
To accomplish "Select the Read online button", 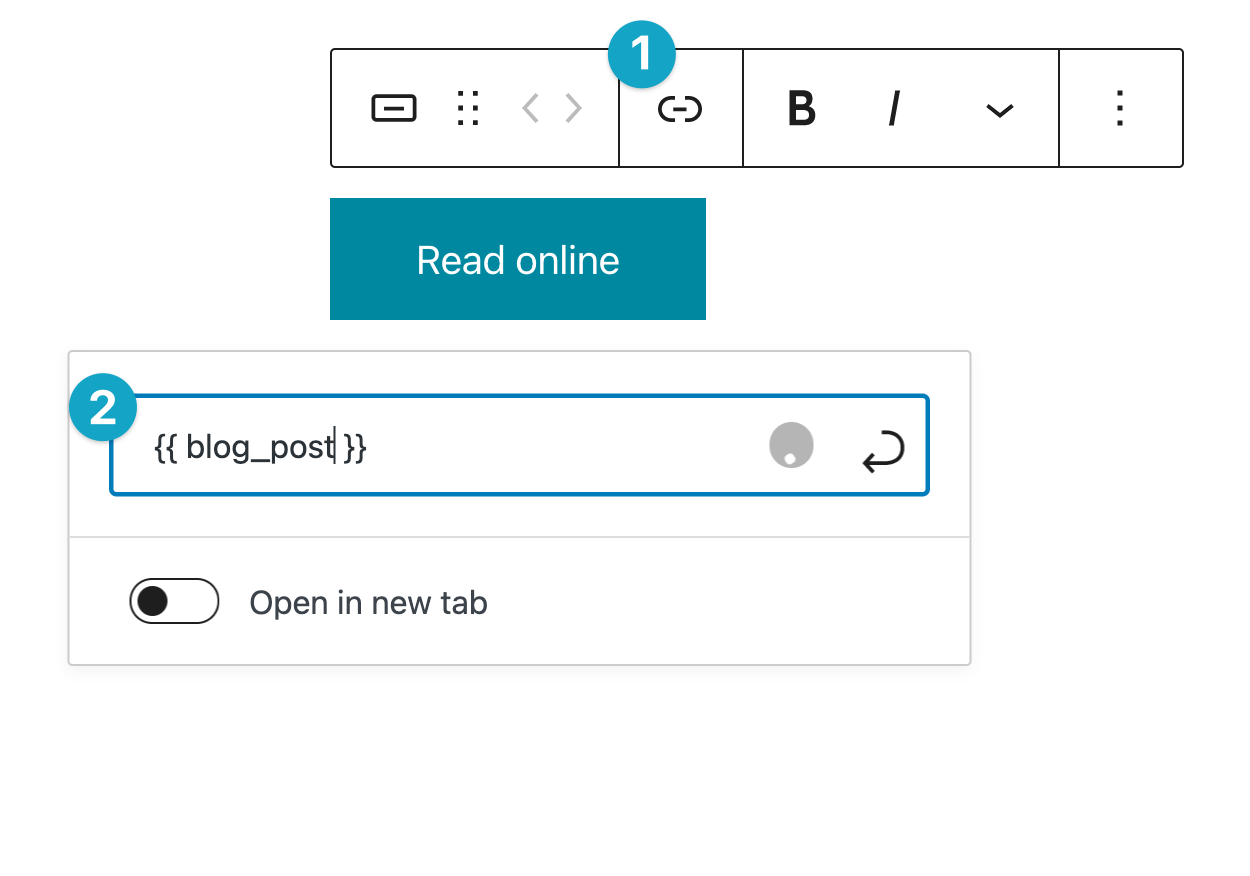I will coord(518,259).
